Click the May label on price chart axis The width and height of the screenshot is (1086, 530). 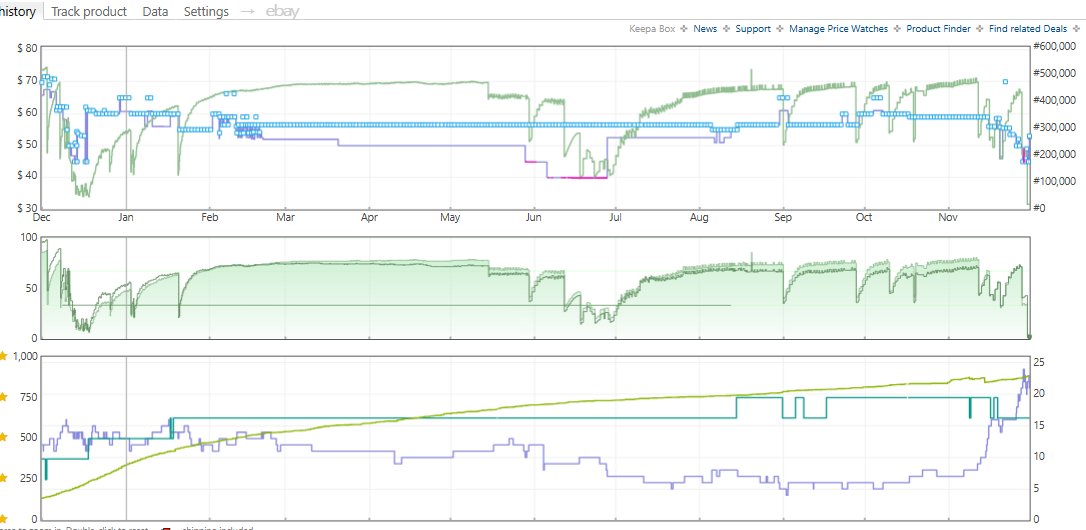tap(450, 217)
